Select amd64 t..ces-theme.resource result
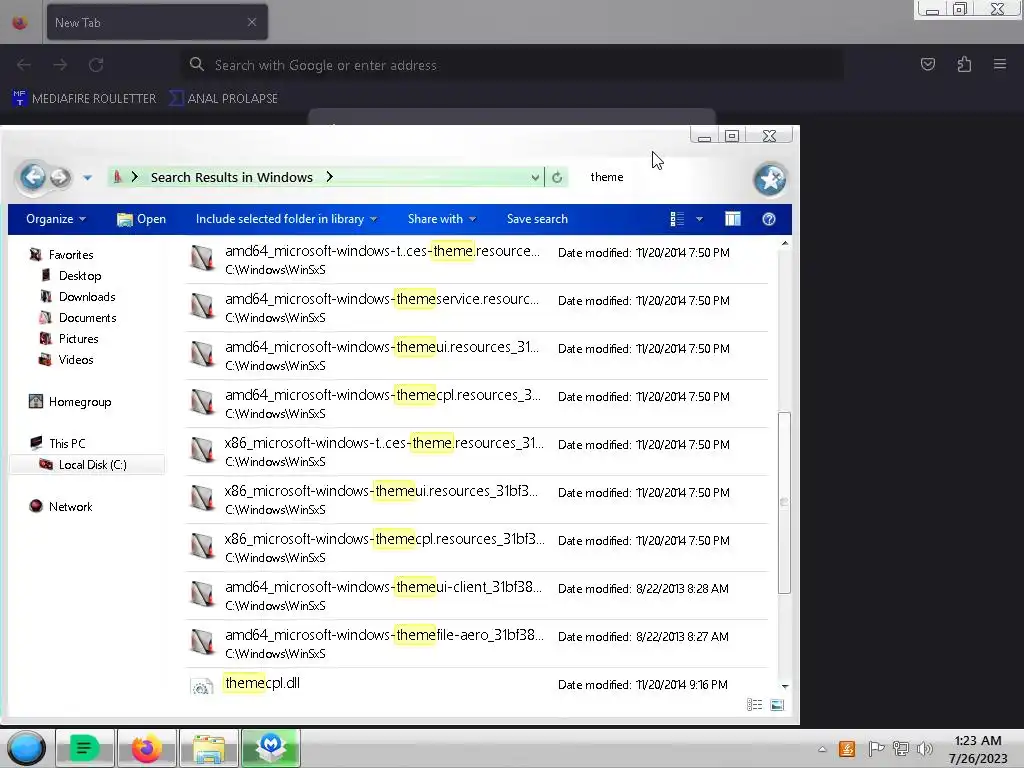Viewport: 1024px width, 768px height. (x=477, y=260)
